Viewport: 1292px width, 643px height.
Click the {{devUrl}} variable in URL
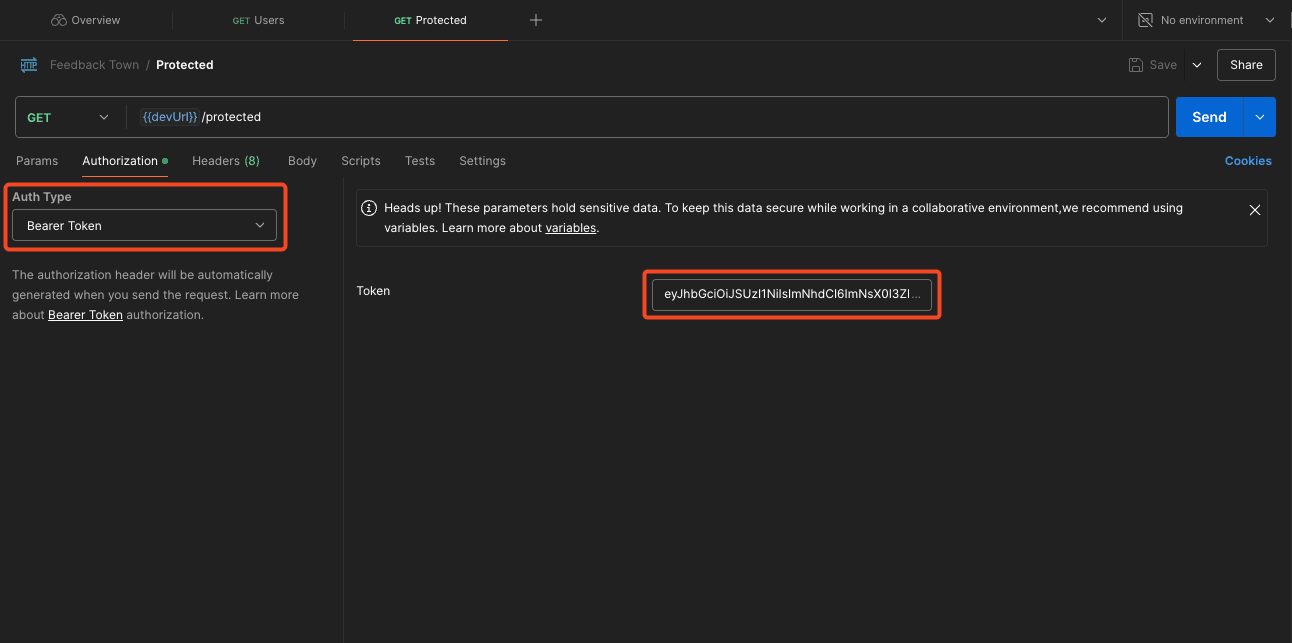[169, 117]
